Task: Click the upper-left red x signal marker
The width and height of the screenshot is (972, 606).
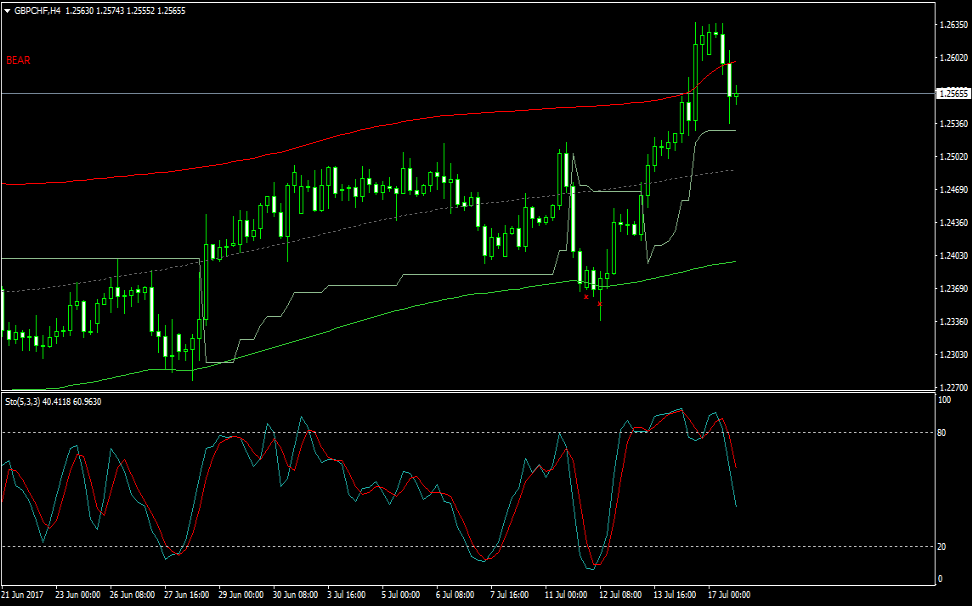Action: tap(586, 296)
